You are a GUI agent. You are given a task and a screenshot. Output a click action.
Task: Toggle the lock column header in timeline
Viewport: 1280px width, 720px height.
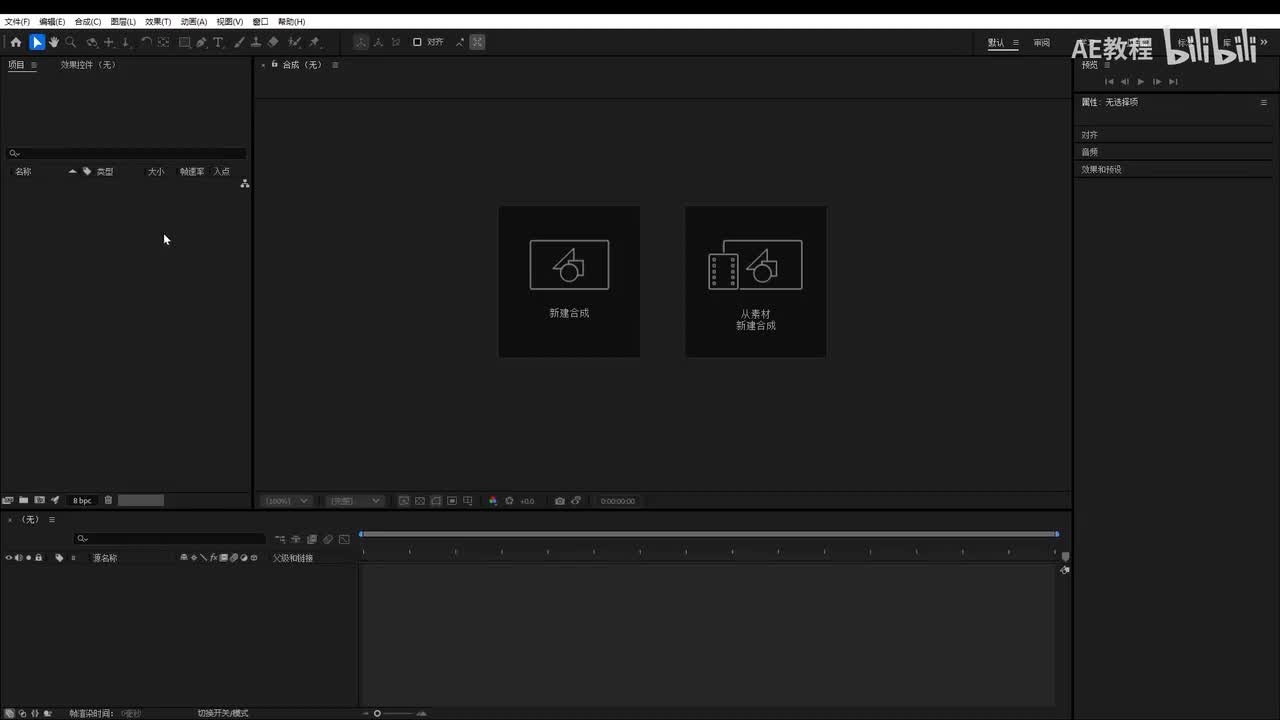(x=39, y=558)
